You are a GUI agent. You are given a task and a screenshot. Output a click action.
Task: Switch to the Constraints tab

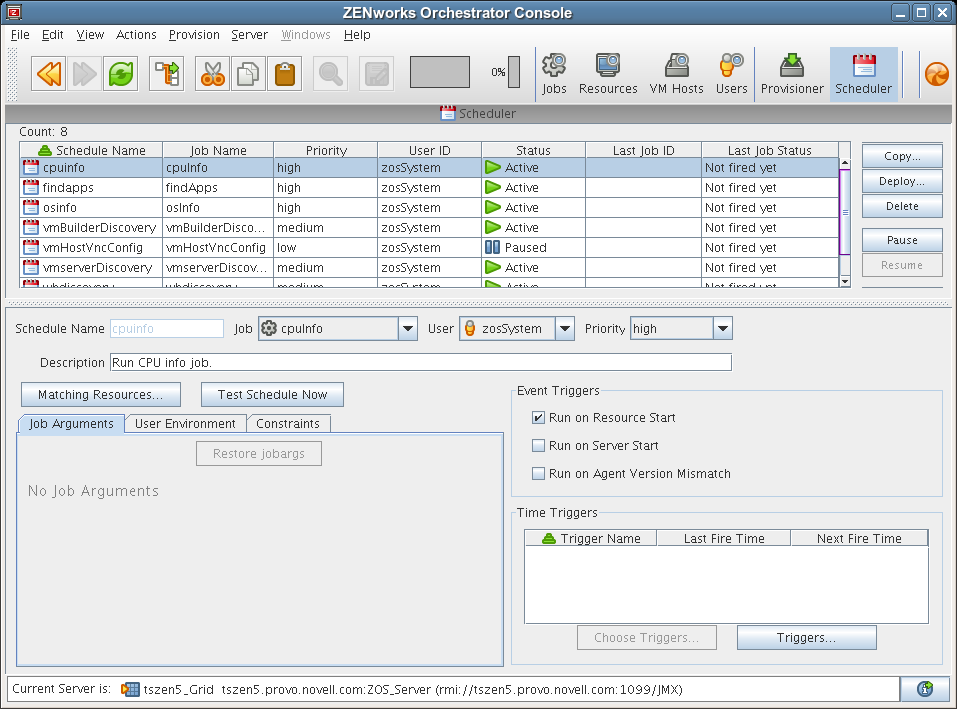click(288, 424)
